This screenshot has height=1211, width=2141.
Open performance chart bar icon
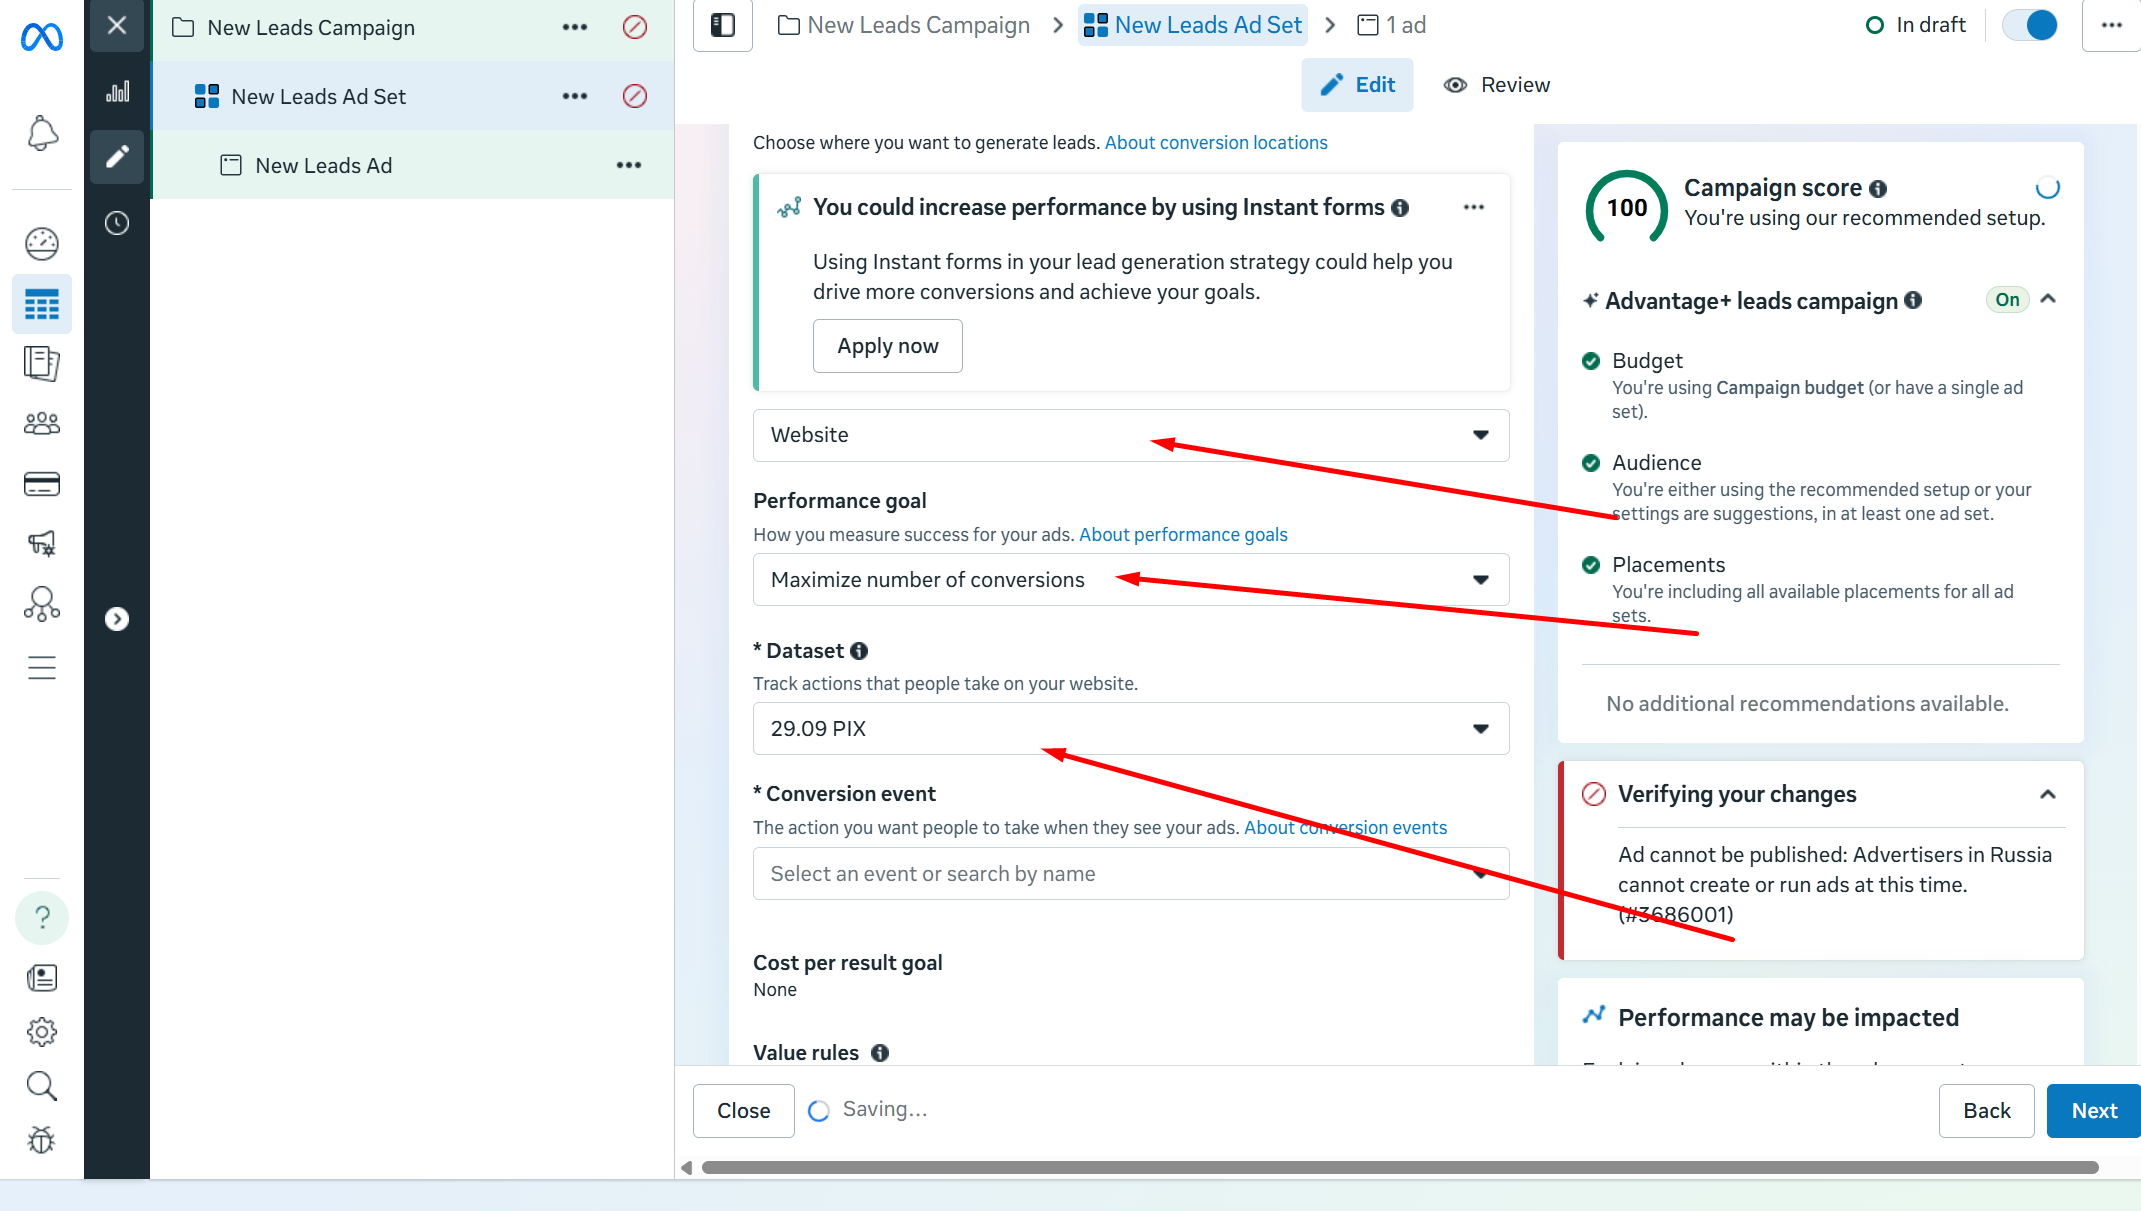pos(117,92)
